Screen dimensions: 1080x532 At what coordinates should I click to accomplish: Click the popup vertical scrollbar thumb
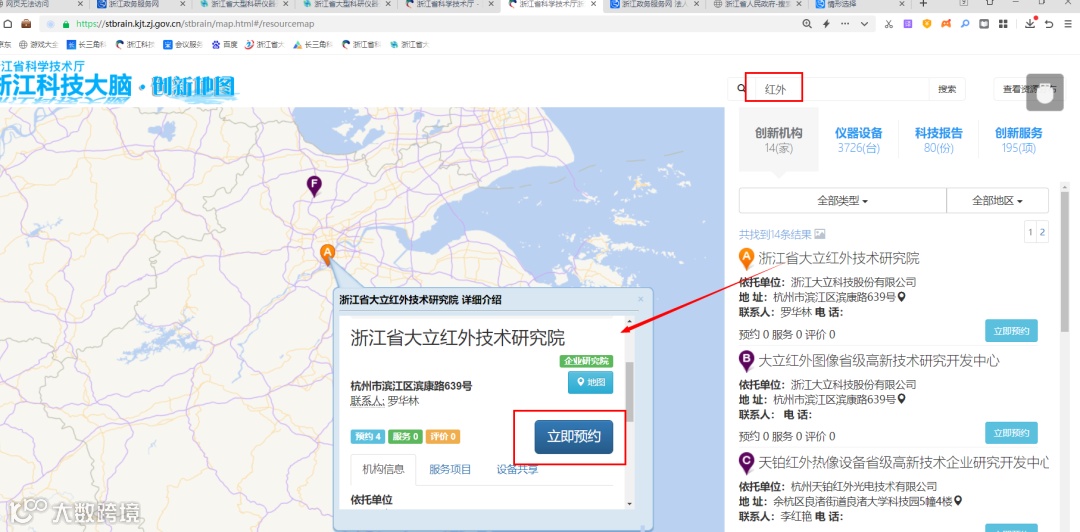click(x=630, y=391)
